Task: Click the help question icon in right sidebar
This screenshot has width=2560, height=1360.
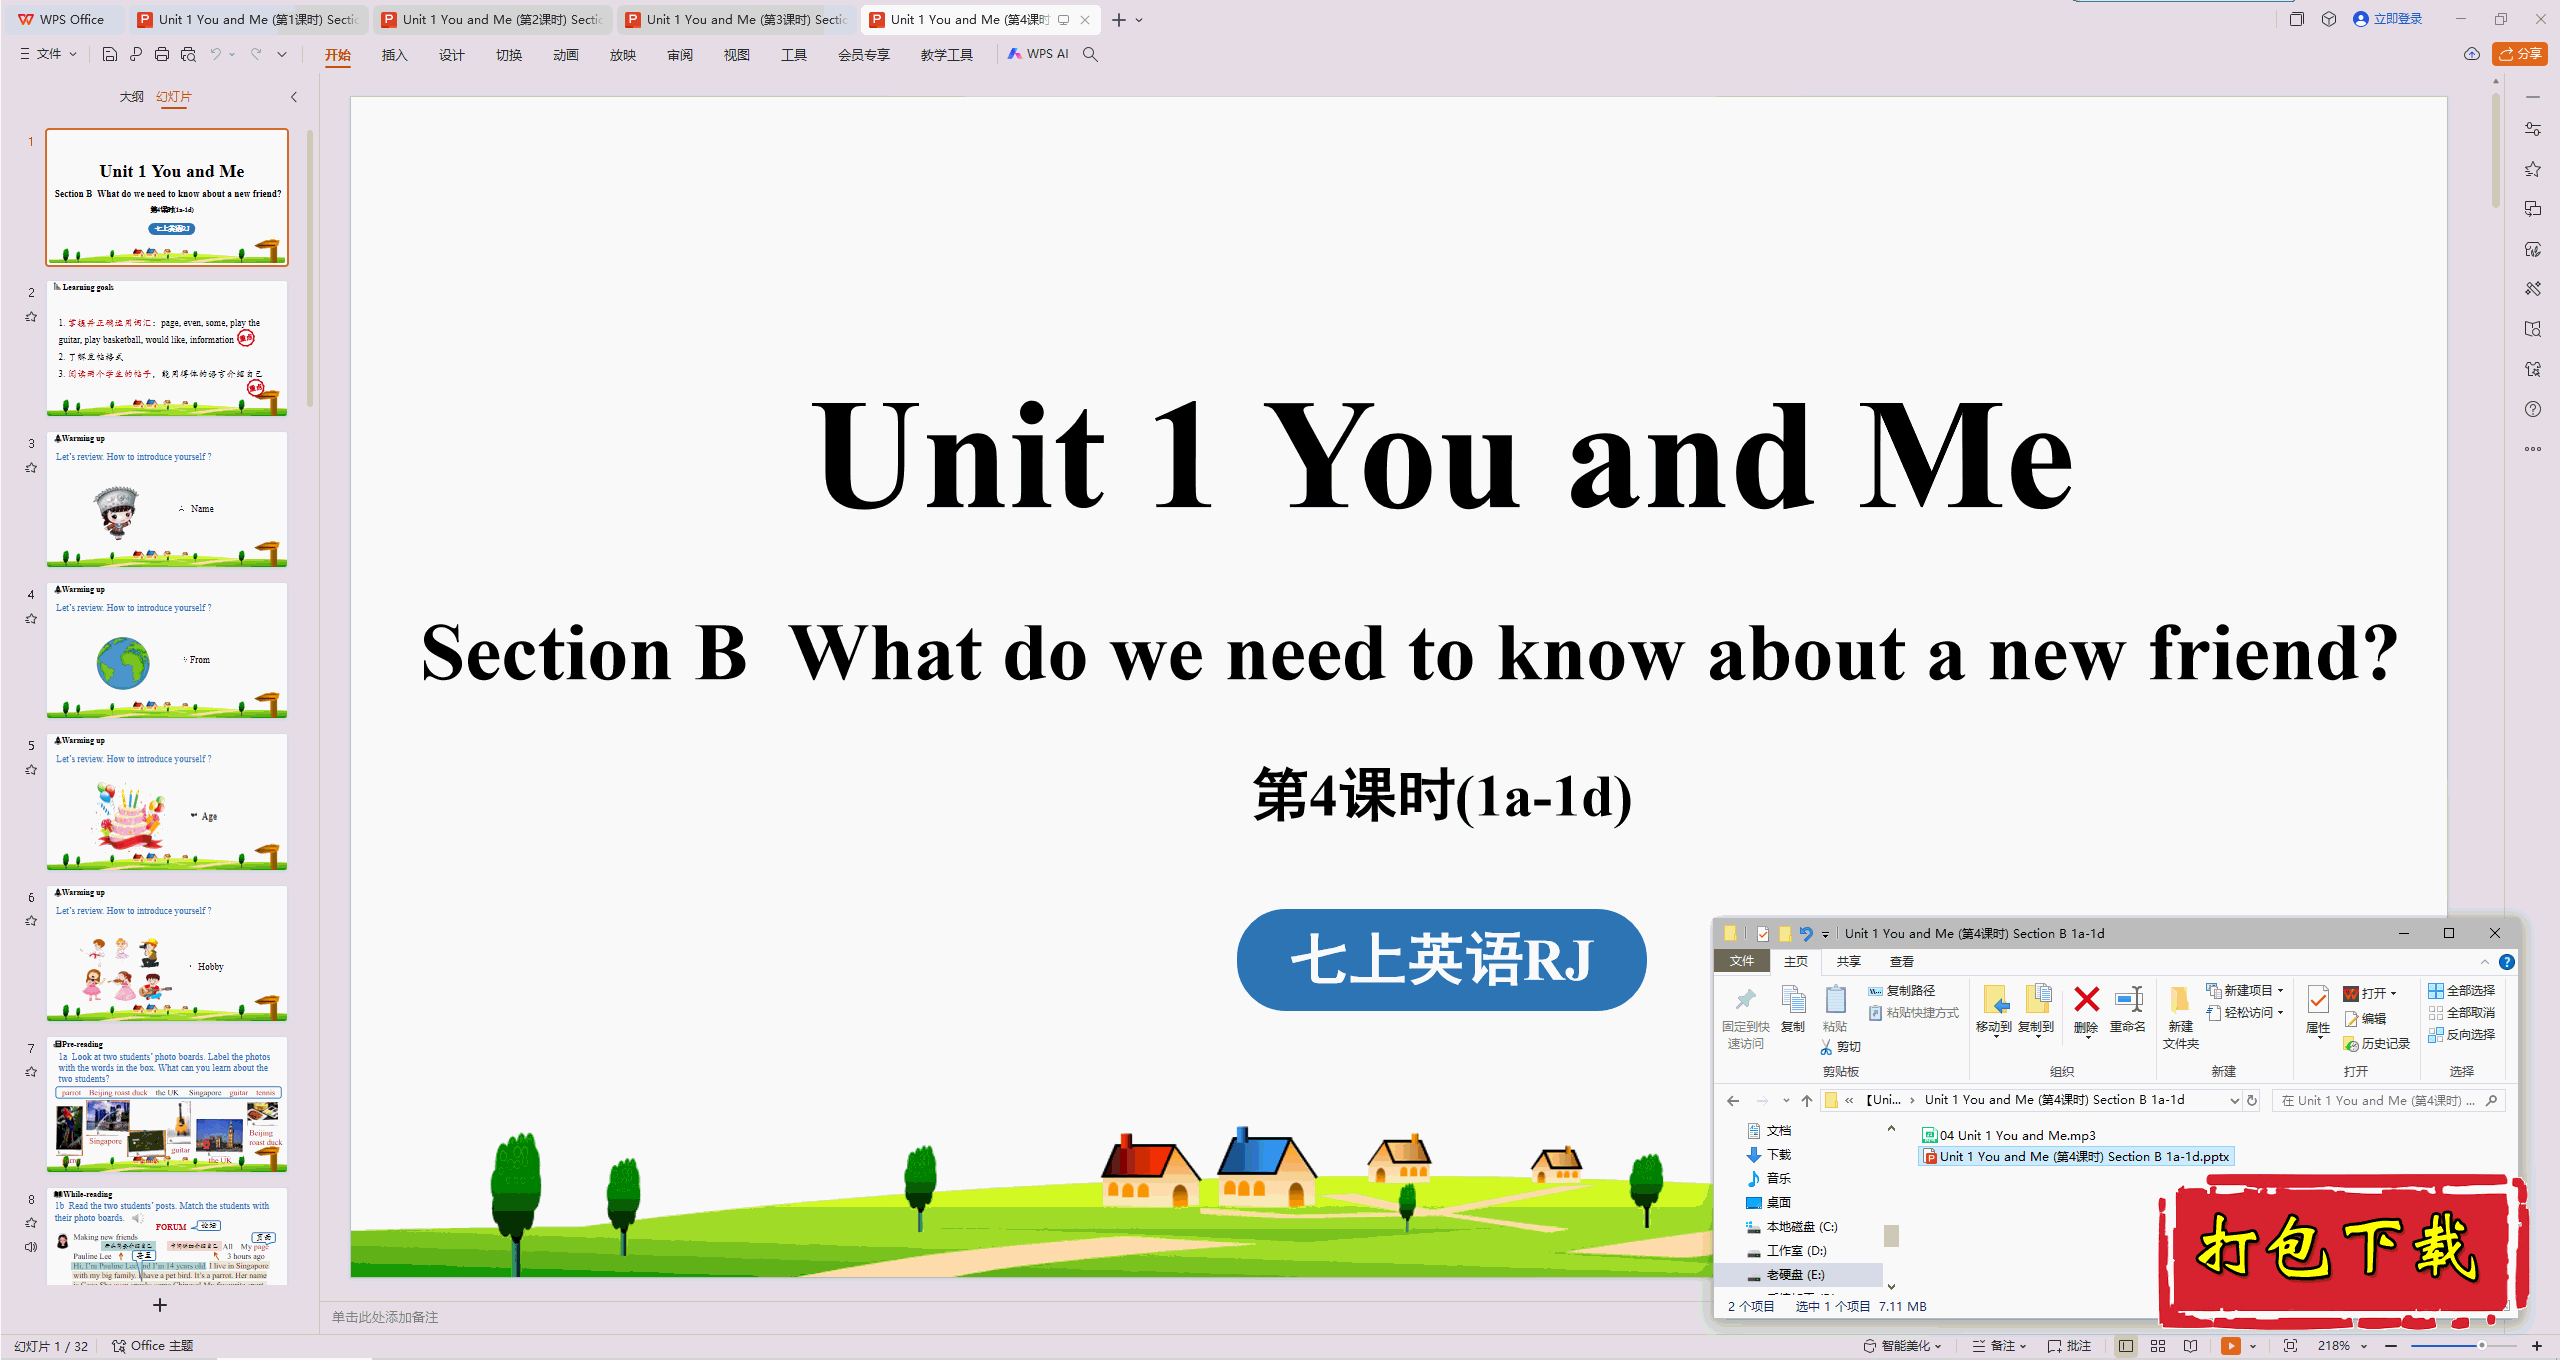Action: click(x=2533, y=409)
